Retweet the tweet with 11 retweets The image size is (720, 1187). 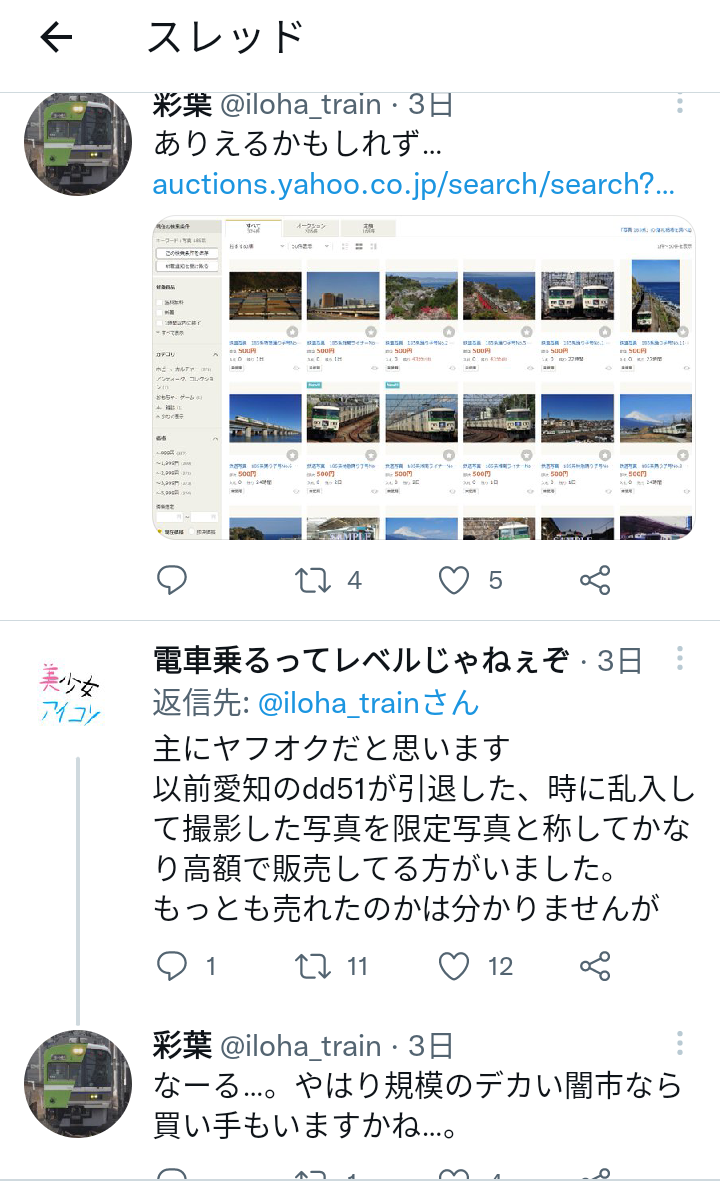pos(313,966)
